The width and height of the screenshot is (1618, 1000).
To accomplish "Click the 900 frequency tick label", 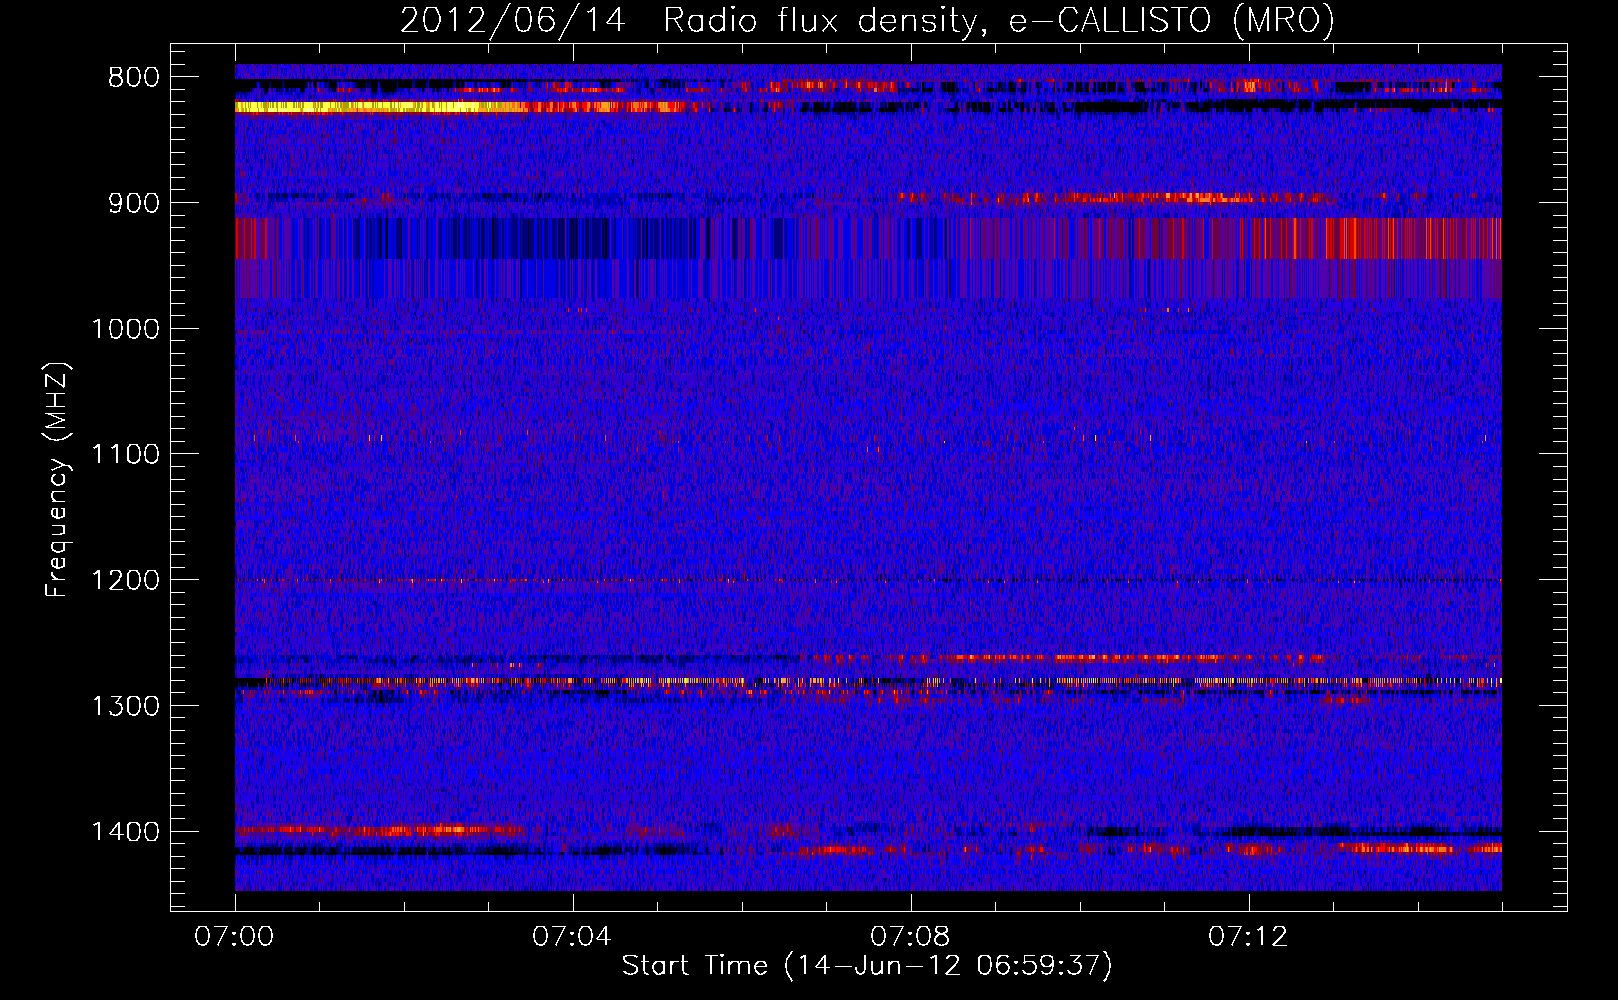I will pos(133,203).
